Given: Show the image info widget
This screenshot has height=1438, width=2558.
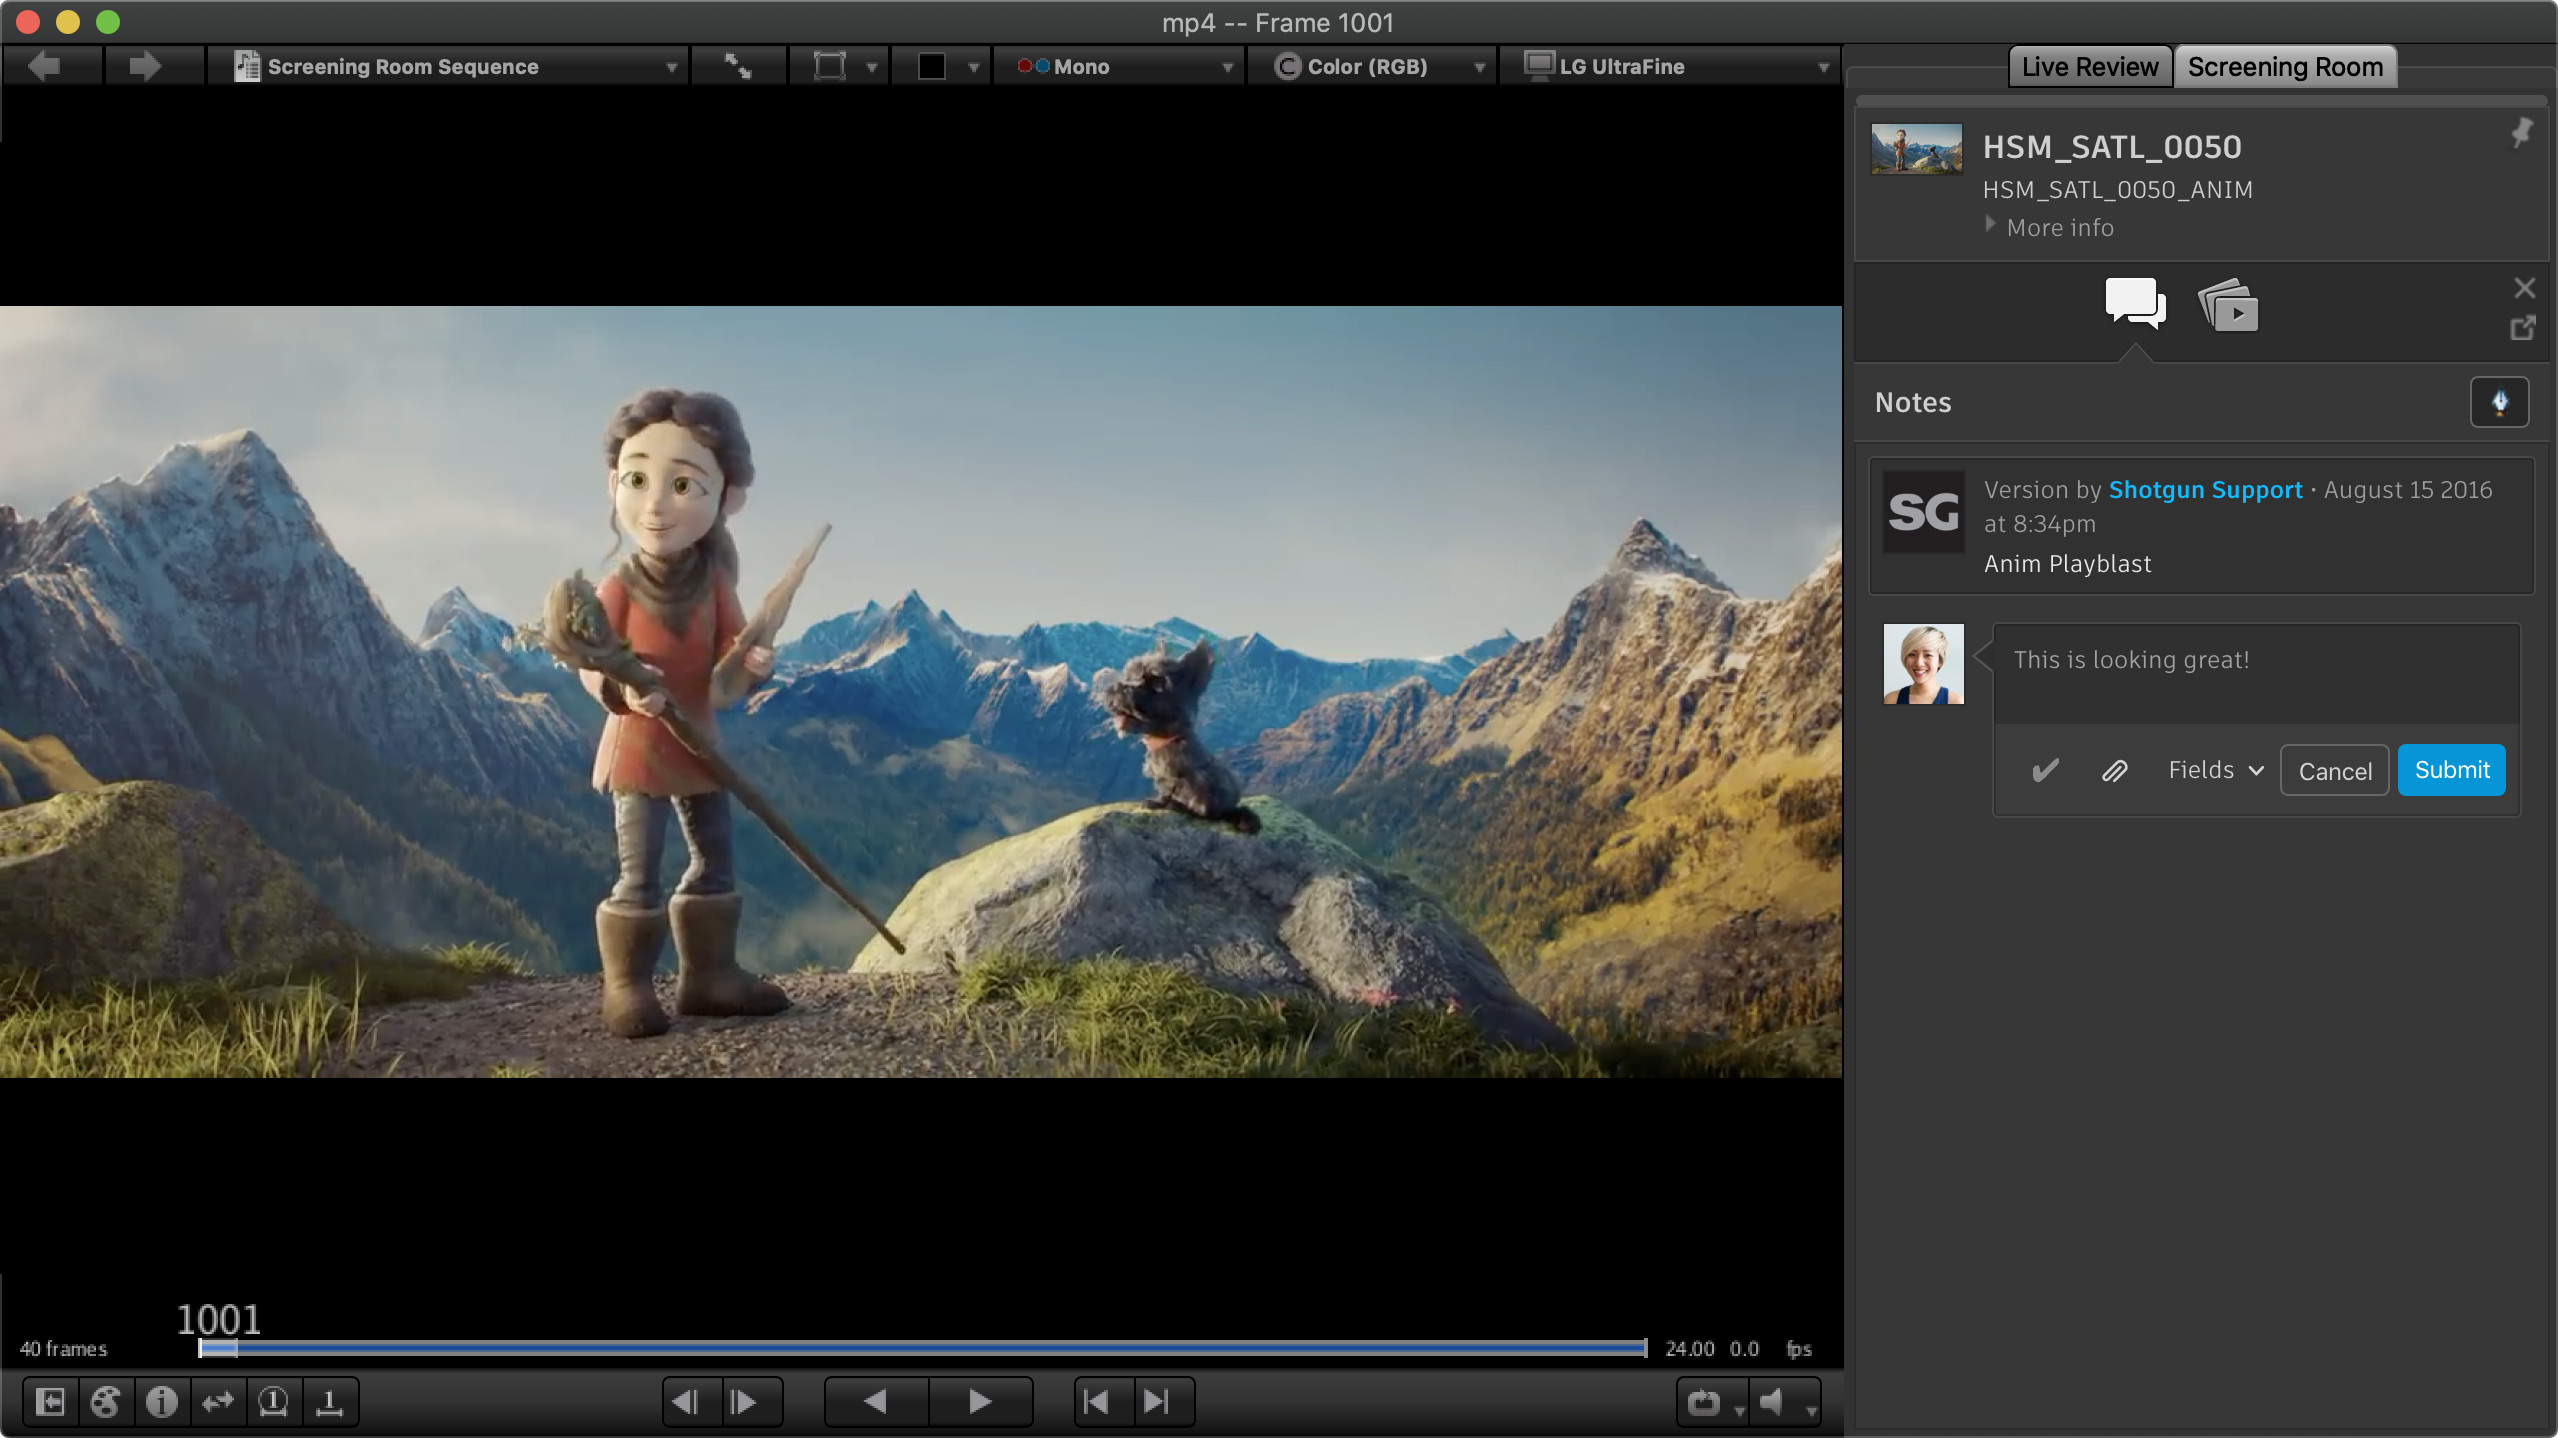Looking at the screenshot, I should pyautogui.click(x=161, y=1402).
